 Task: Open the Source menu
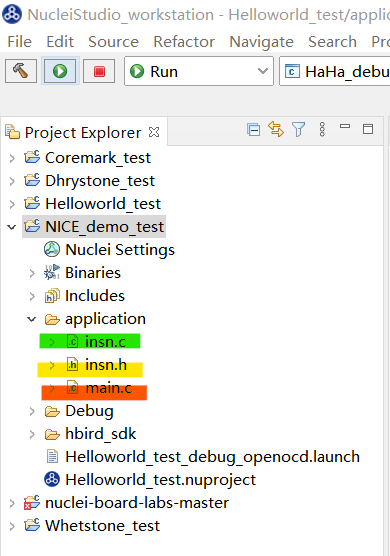113,42
